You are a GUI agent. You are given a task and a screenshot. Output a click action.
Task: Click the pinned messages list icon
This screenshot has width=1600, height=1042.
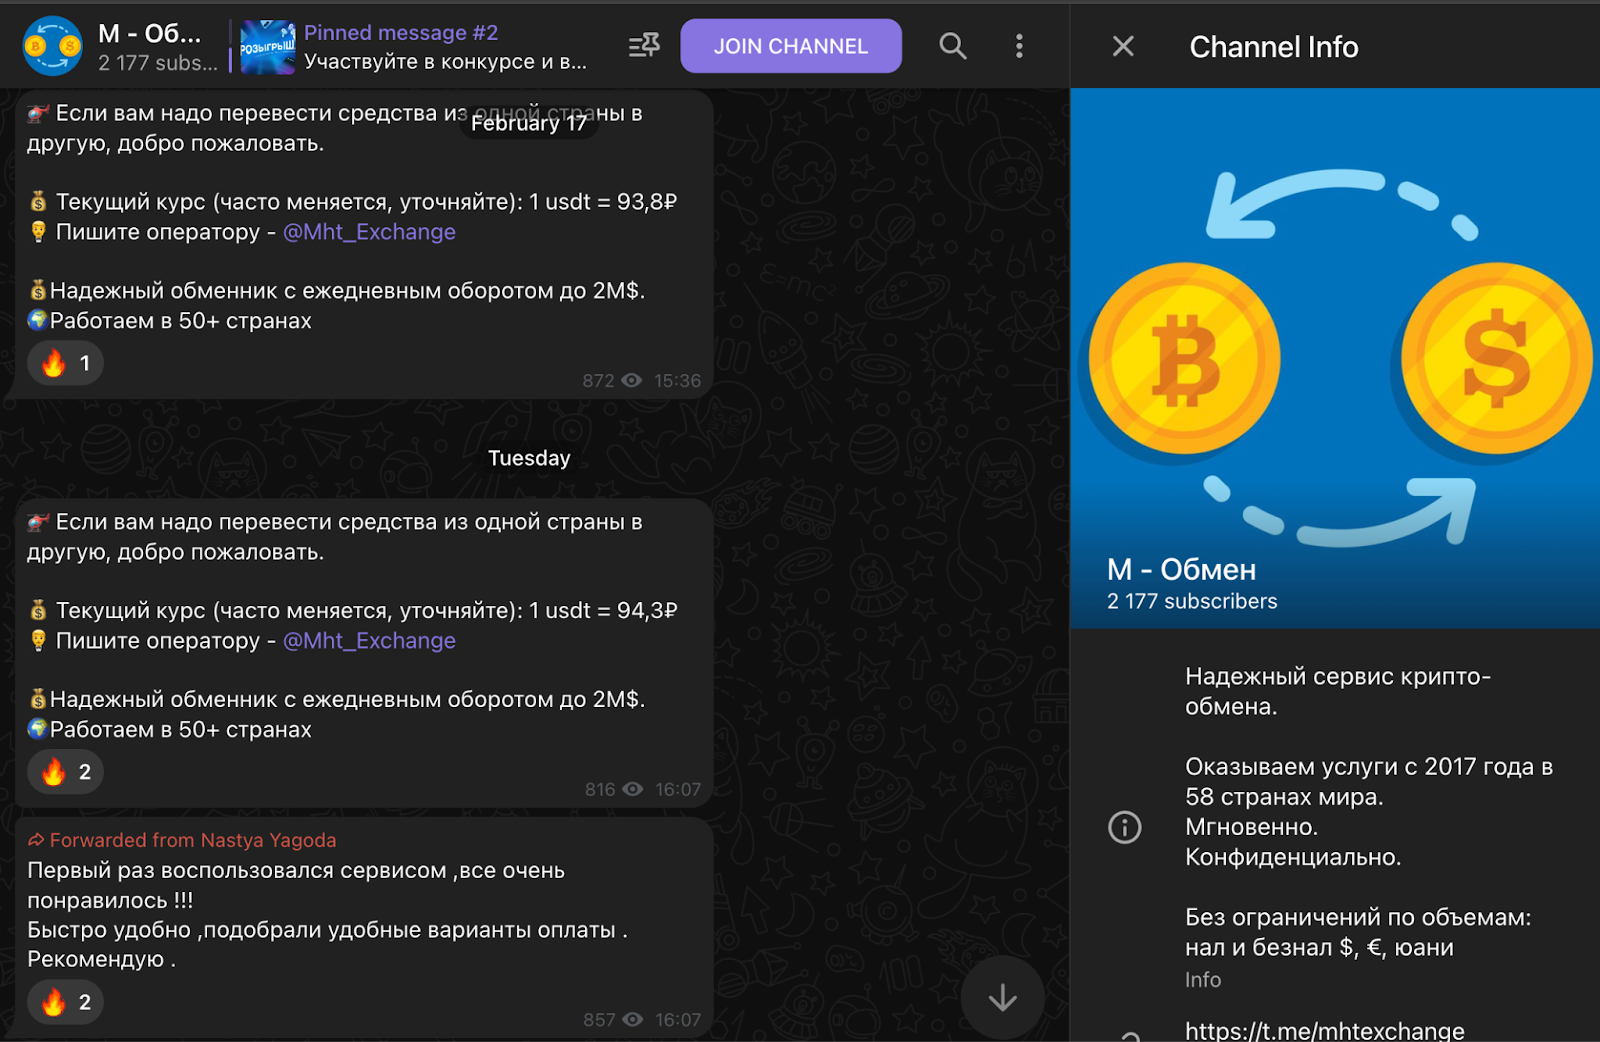click(644, 46)
